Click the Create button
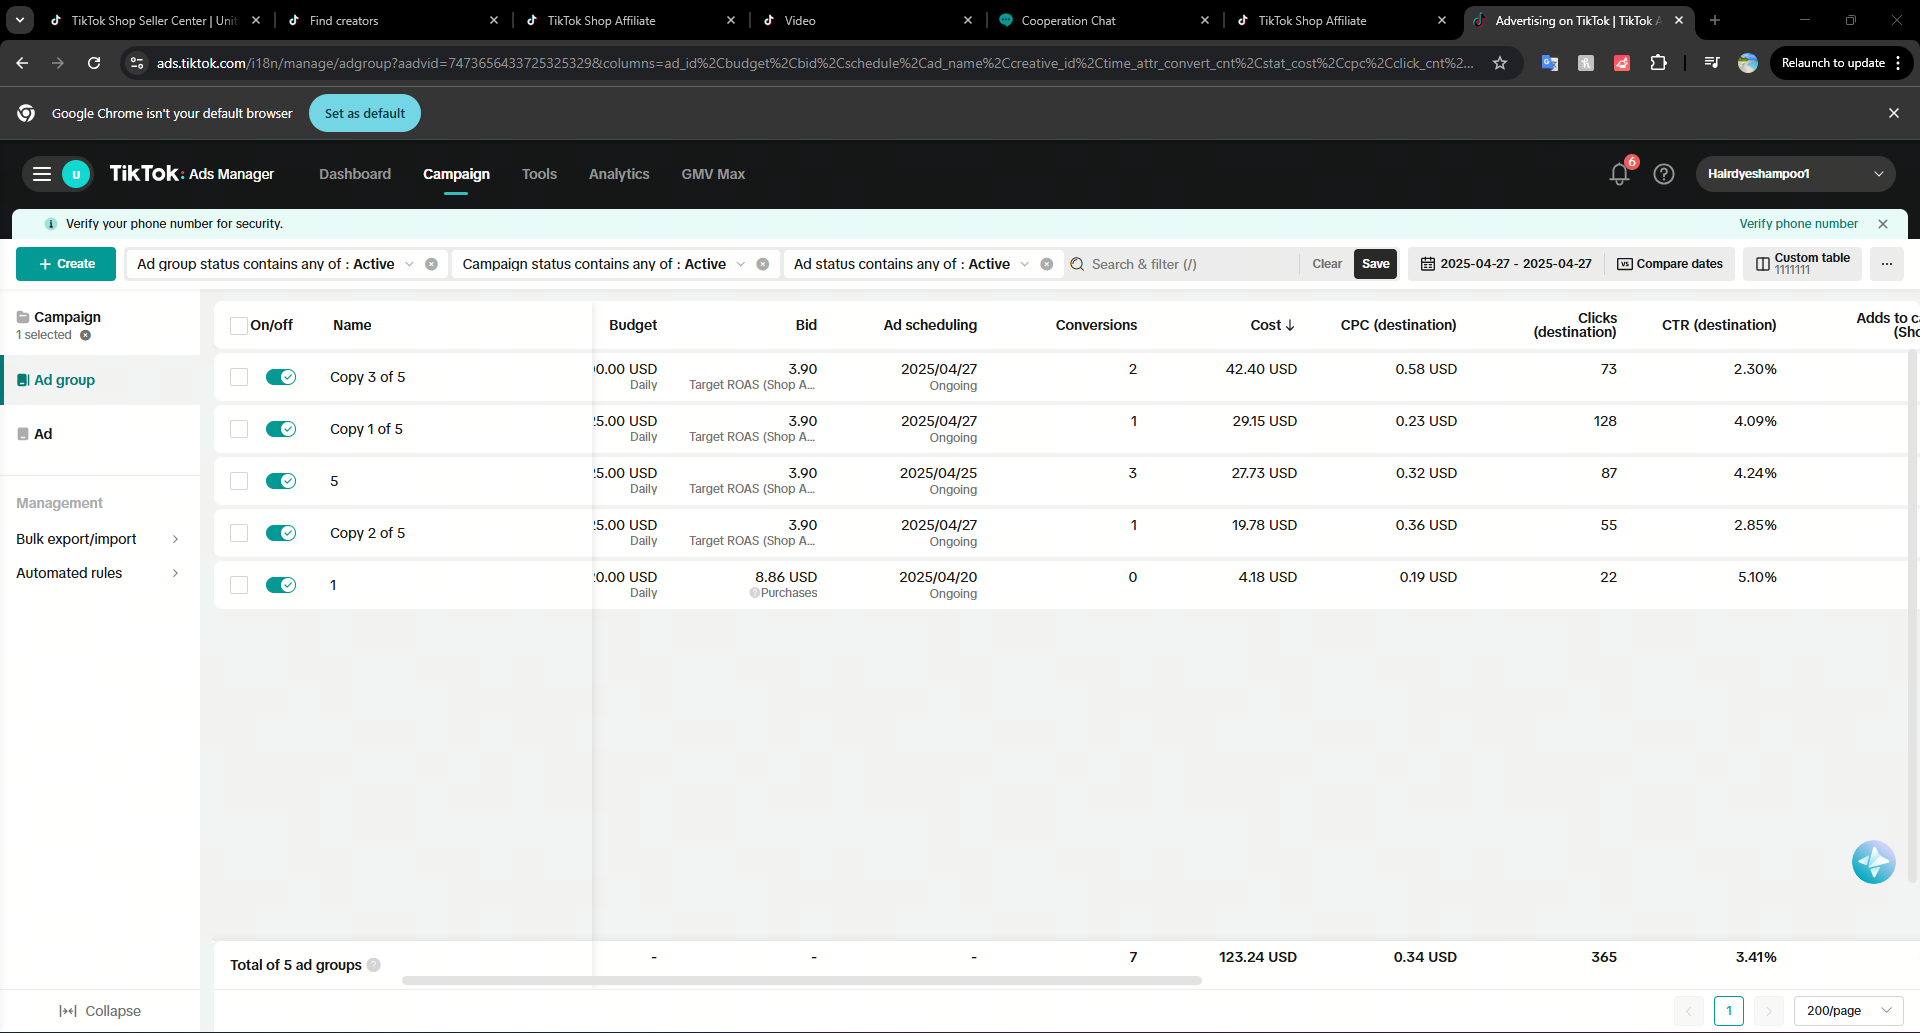This screenshot has height=1033, width=1920. pos(66,264)
